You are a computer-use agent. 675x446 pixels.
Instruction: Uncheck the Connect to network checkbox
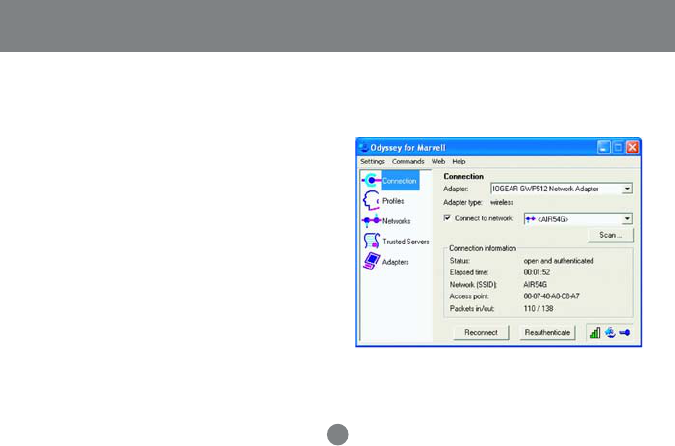(447, 218)
